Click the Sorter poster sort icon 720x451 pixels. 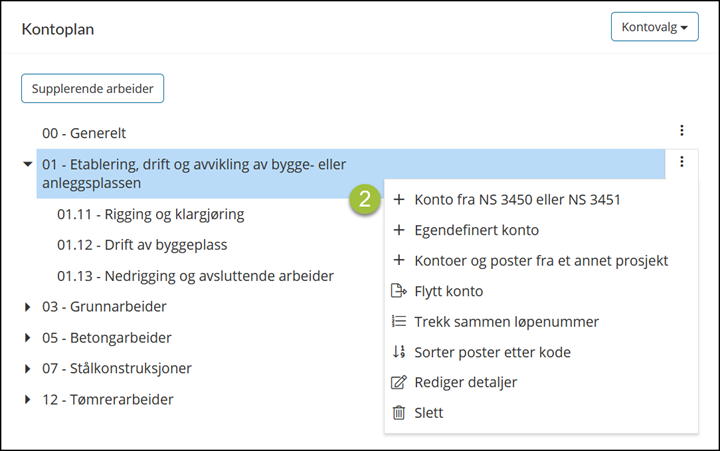(399, 352)
